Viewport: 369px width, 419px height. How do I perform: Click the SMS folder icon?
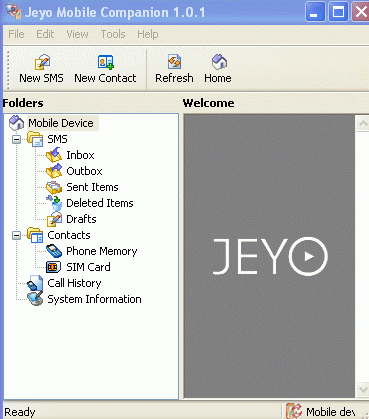35,139
